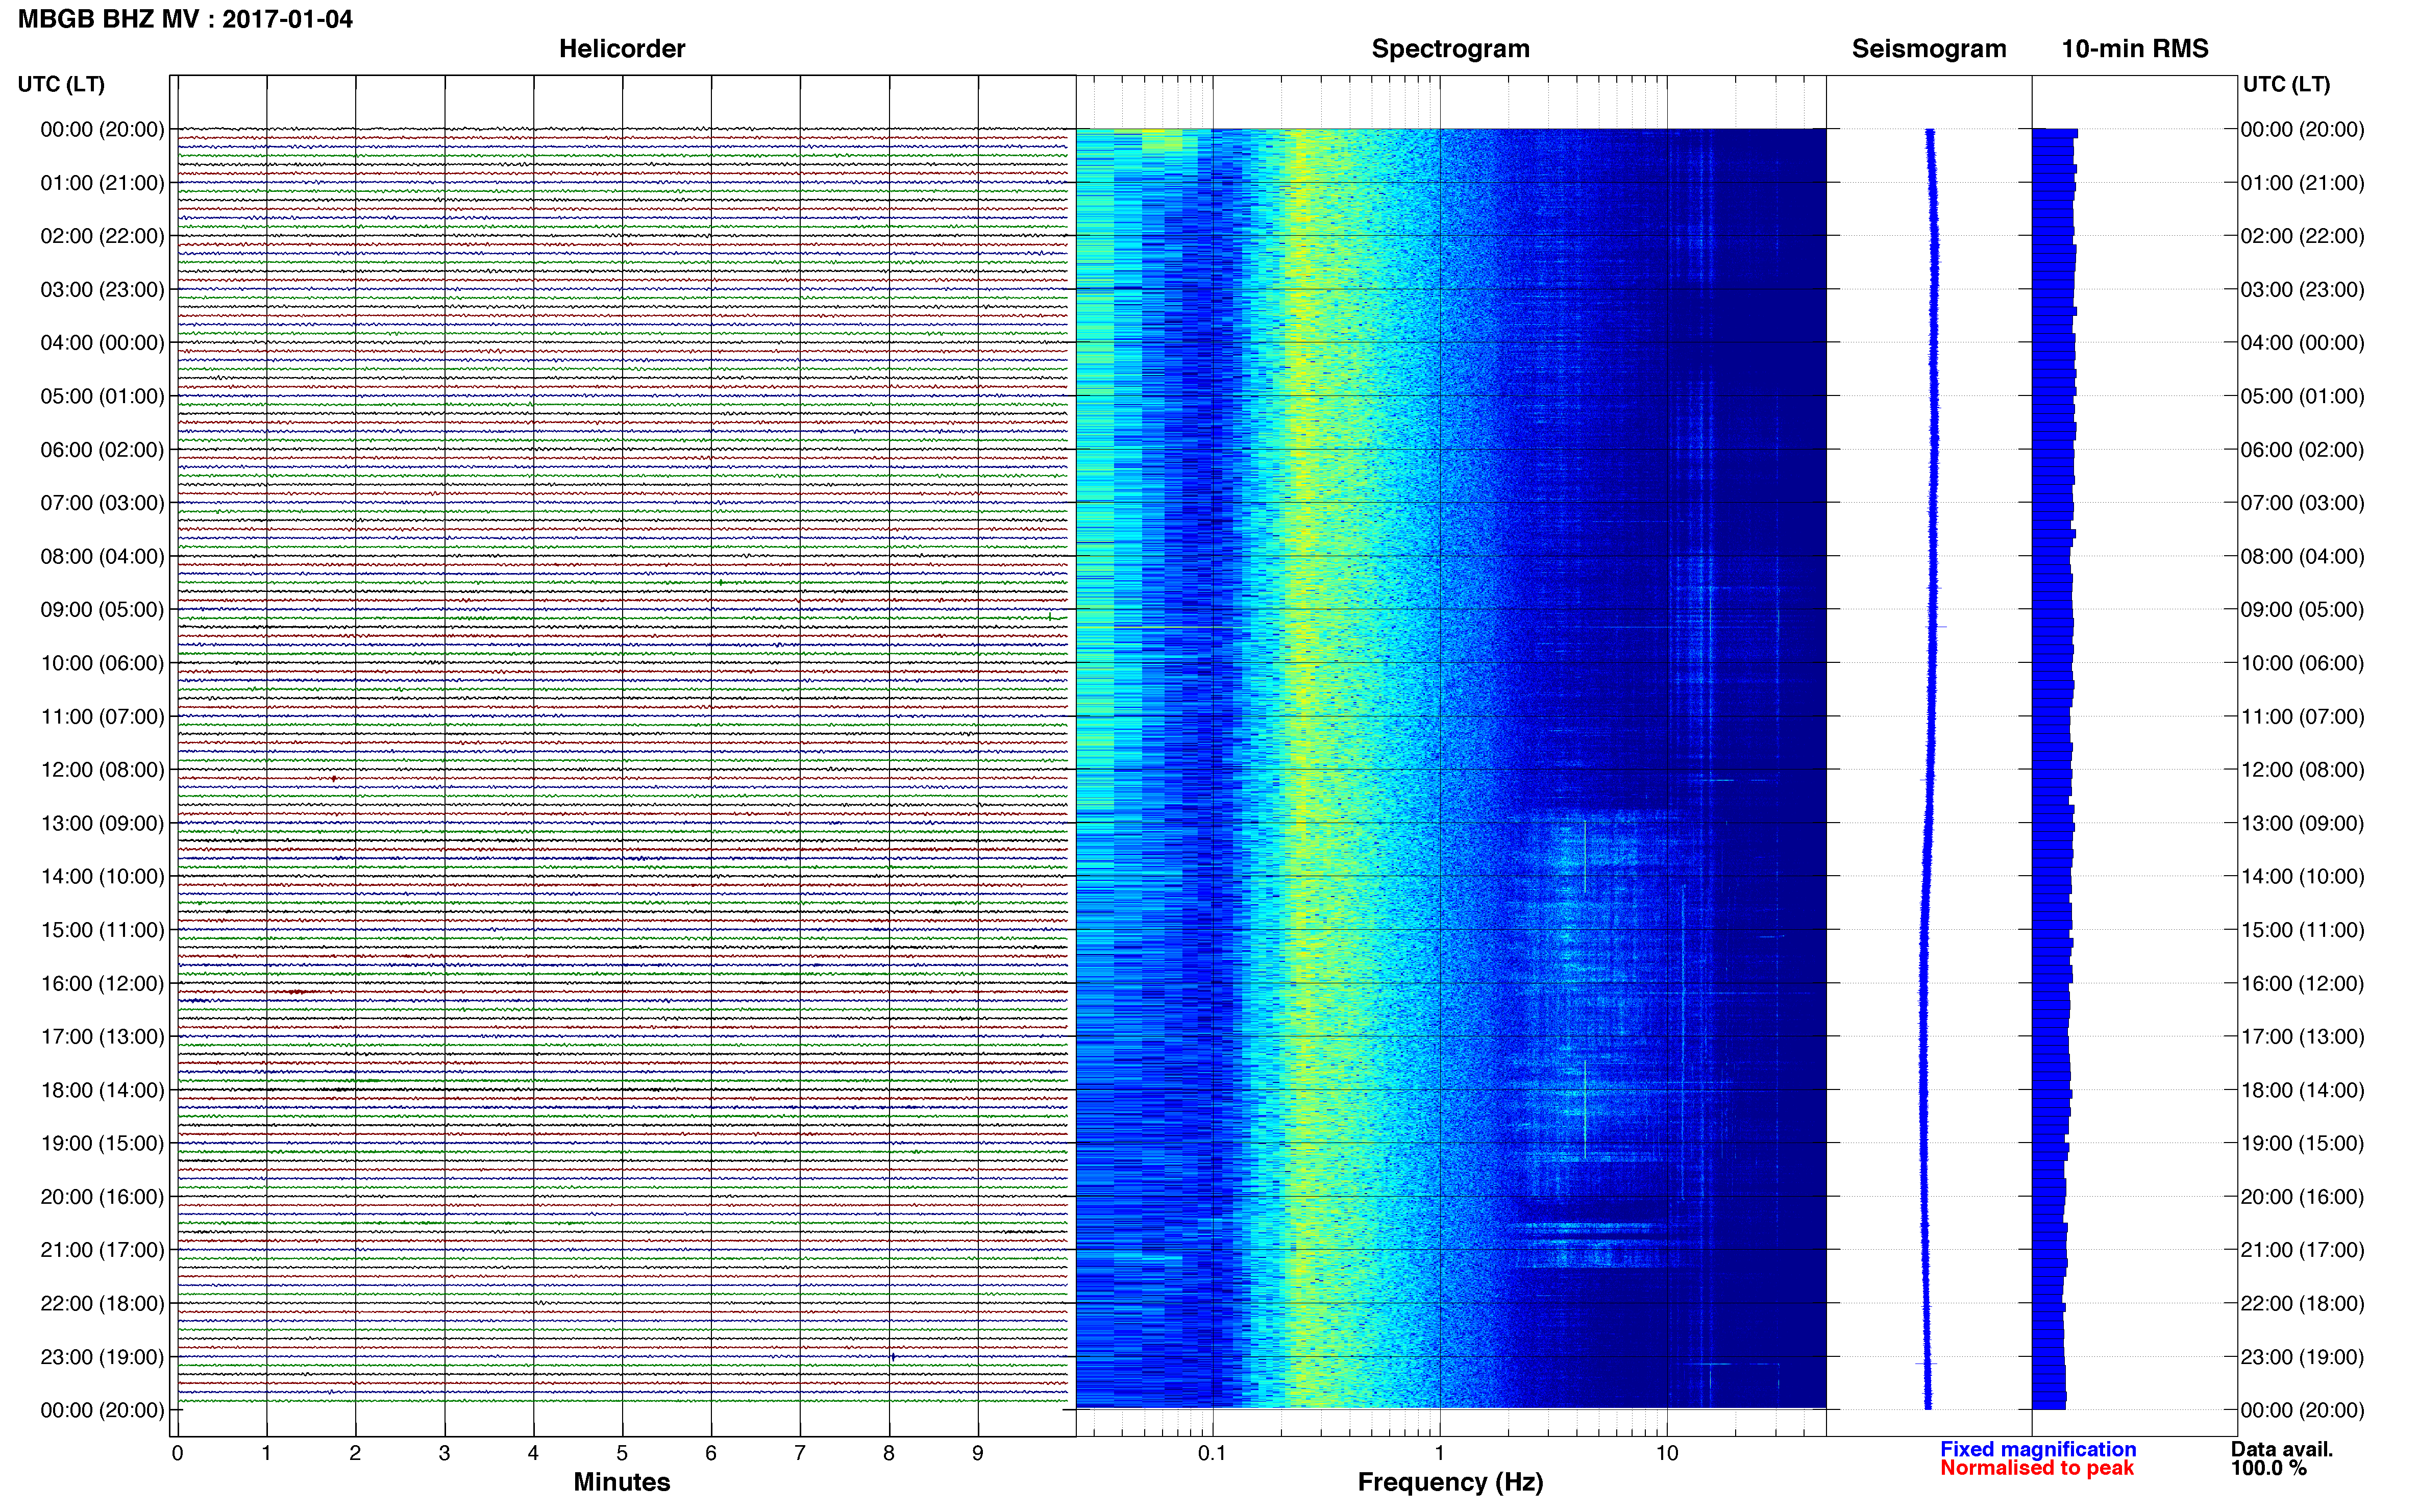Click the 'Helicorder' panel heading
Screen dimensions: 2419x1512
622,49
